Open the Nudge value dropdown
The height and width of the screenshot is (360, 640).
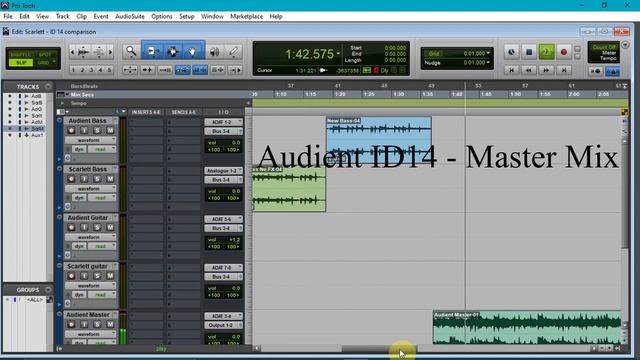488,63
